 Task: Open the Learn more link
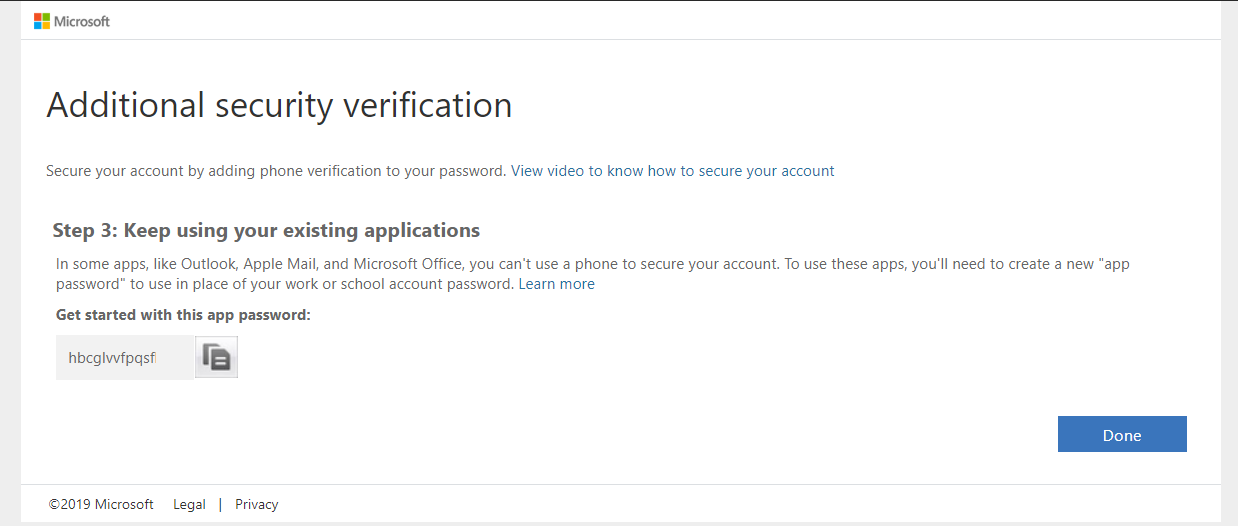(x=556, y=284)
